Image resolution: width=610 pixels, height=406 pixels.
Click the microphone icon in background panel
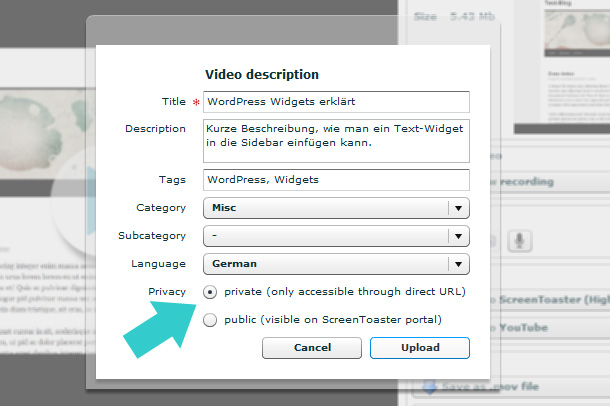coord(519,241)
